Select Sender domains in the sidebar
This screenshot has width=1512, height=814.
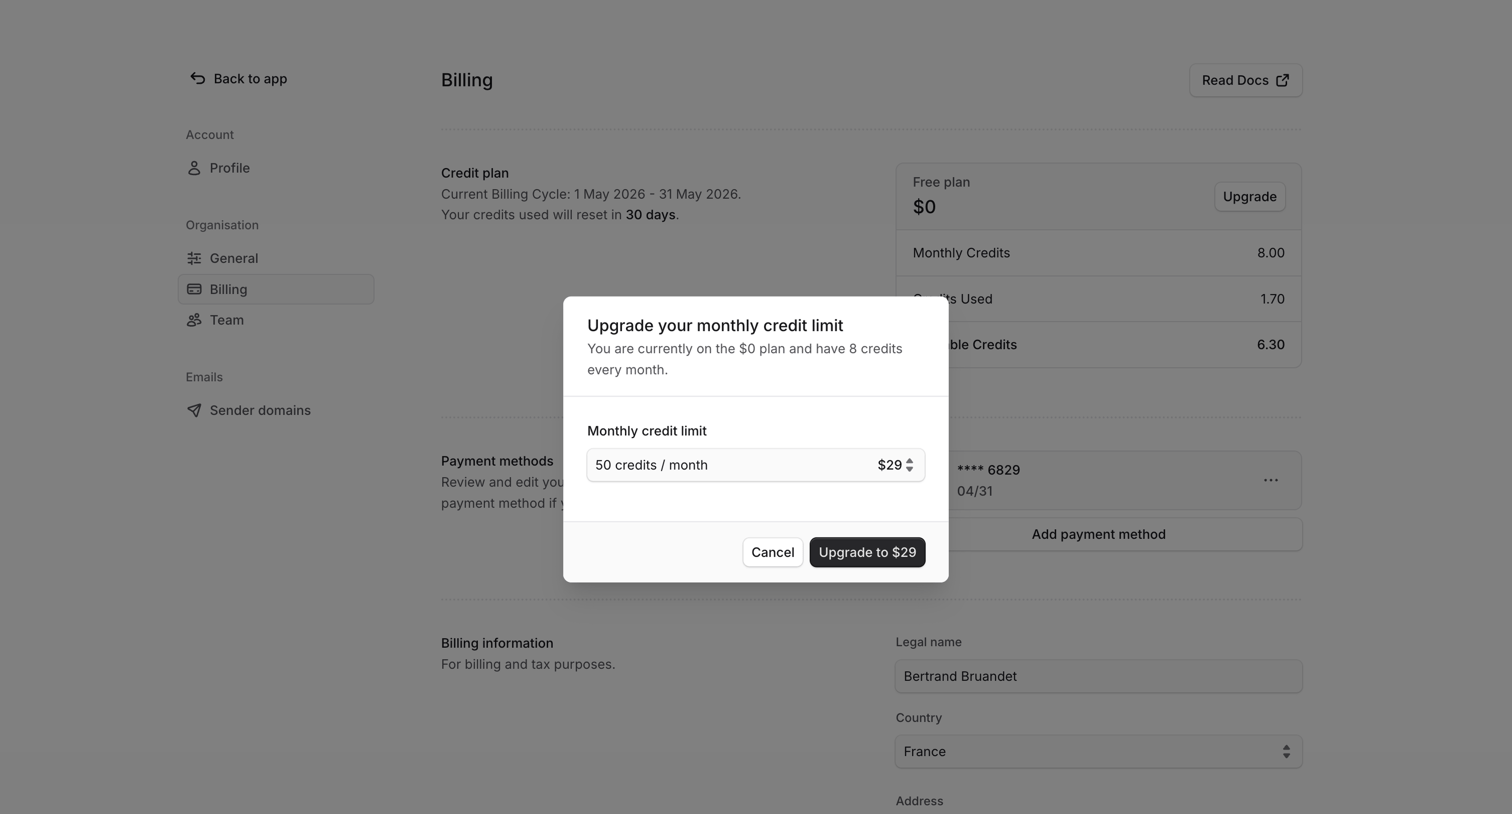276,410
